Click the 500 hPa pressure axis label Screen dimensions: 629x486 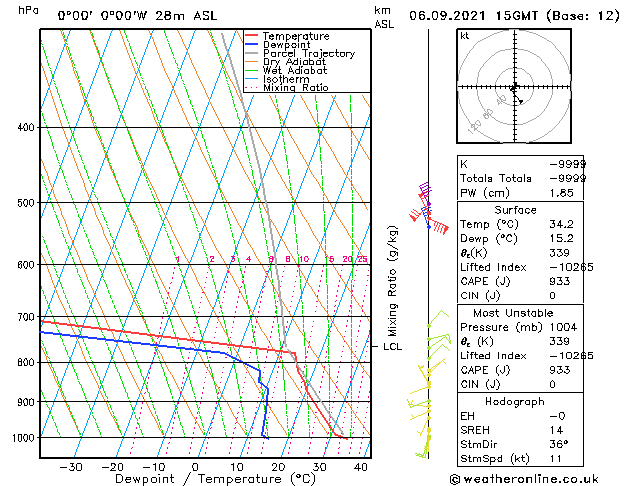pyautogui.click(x=26, y=202)
